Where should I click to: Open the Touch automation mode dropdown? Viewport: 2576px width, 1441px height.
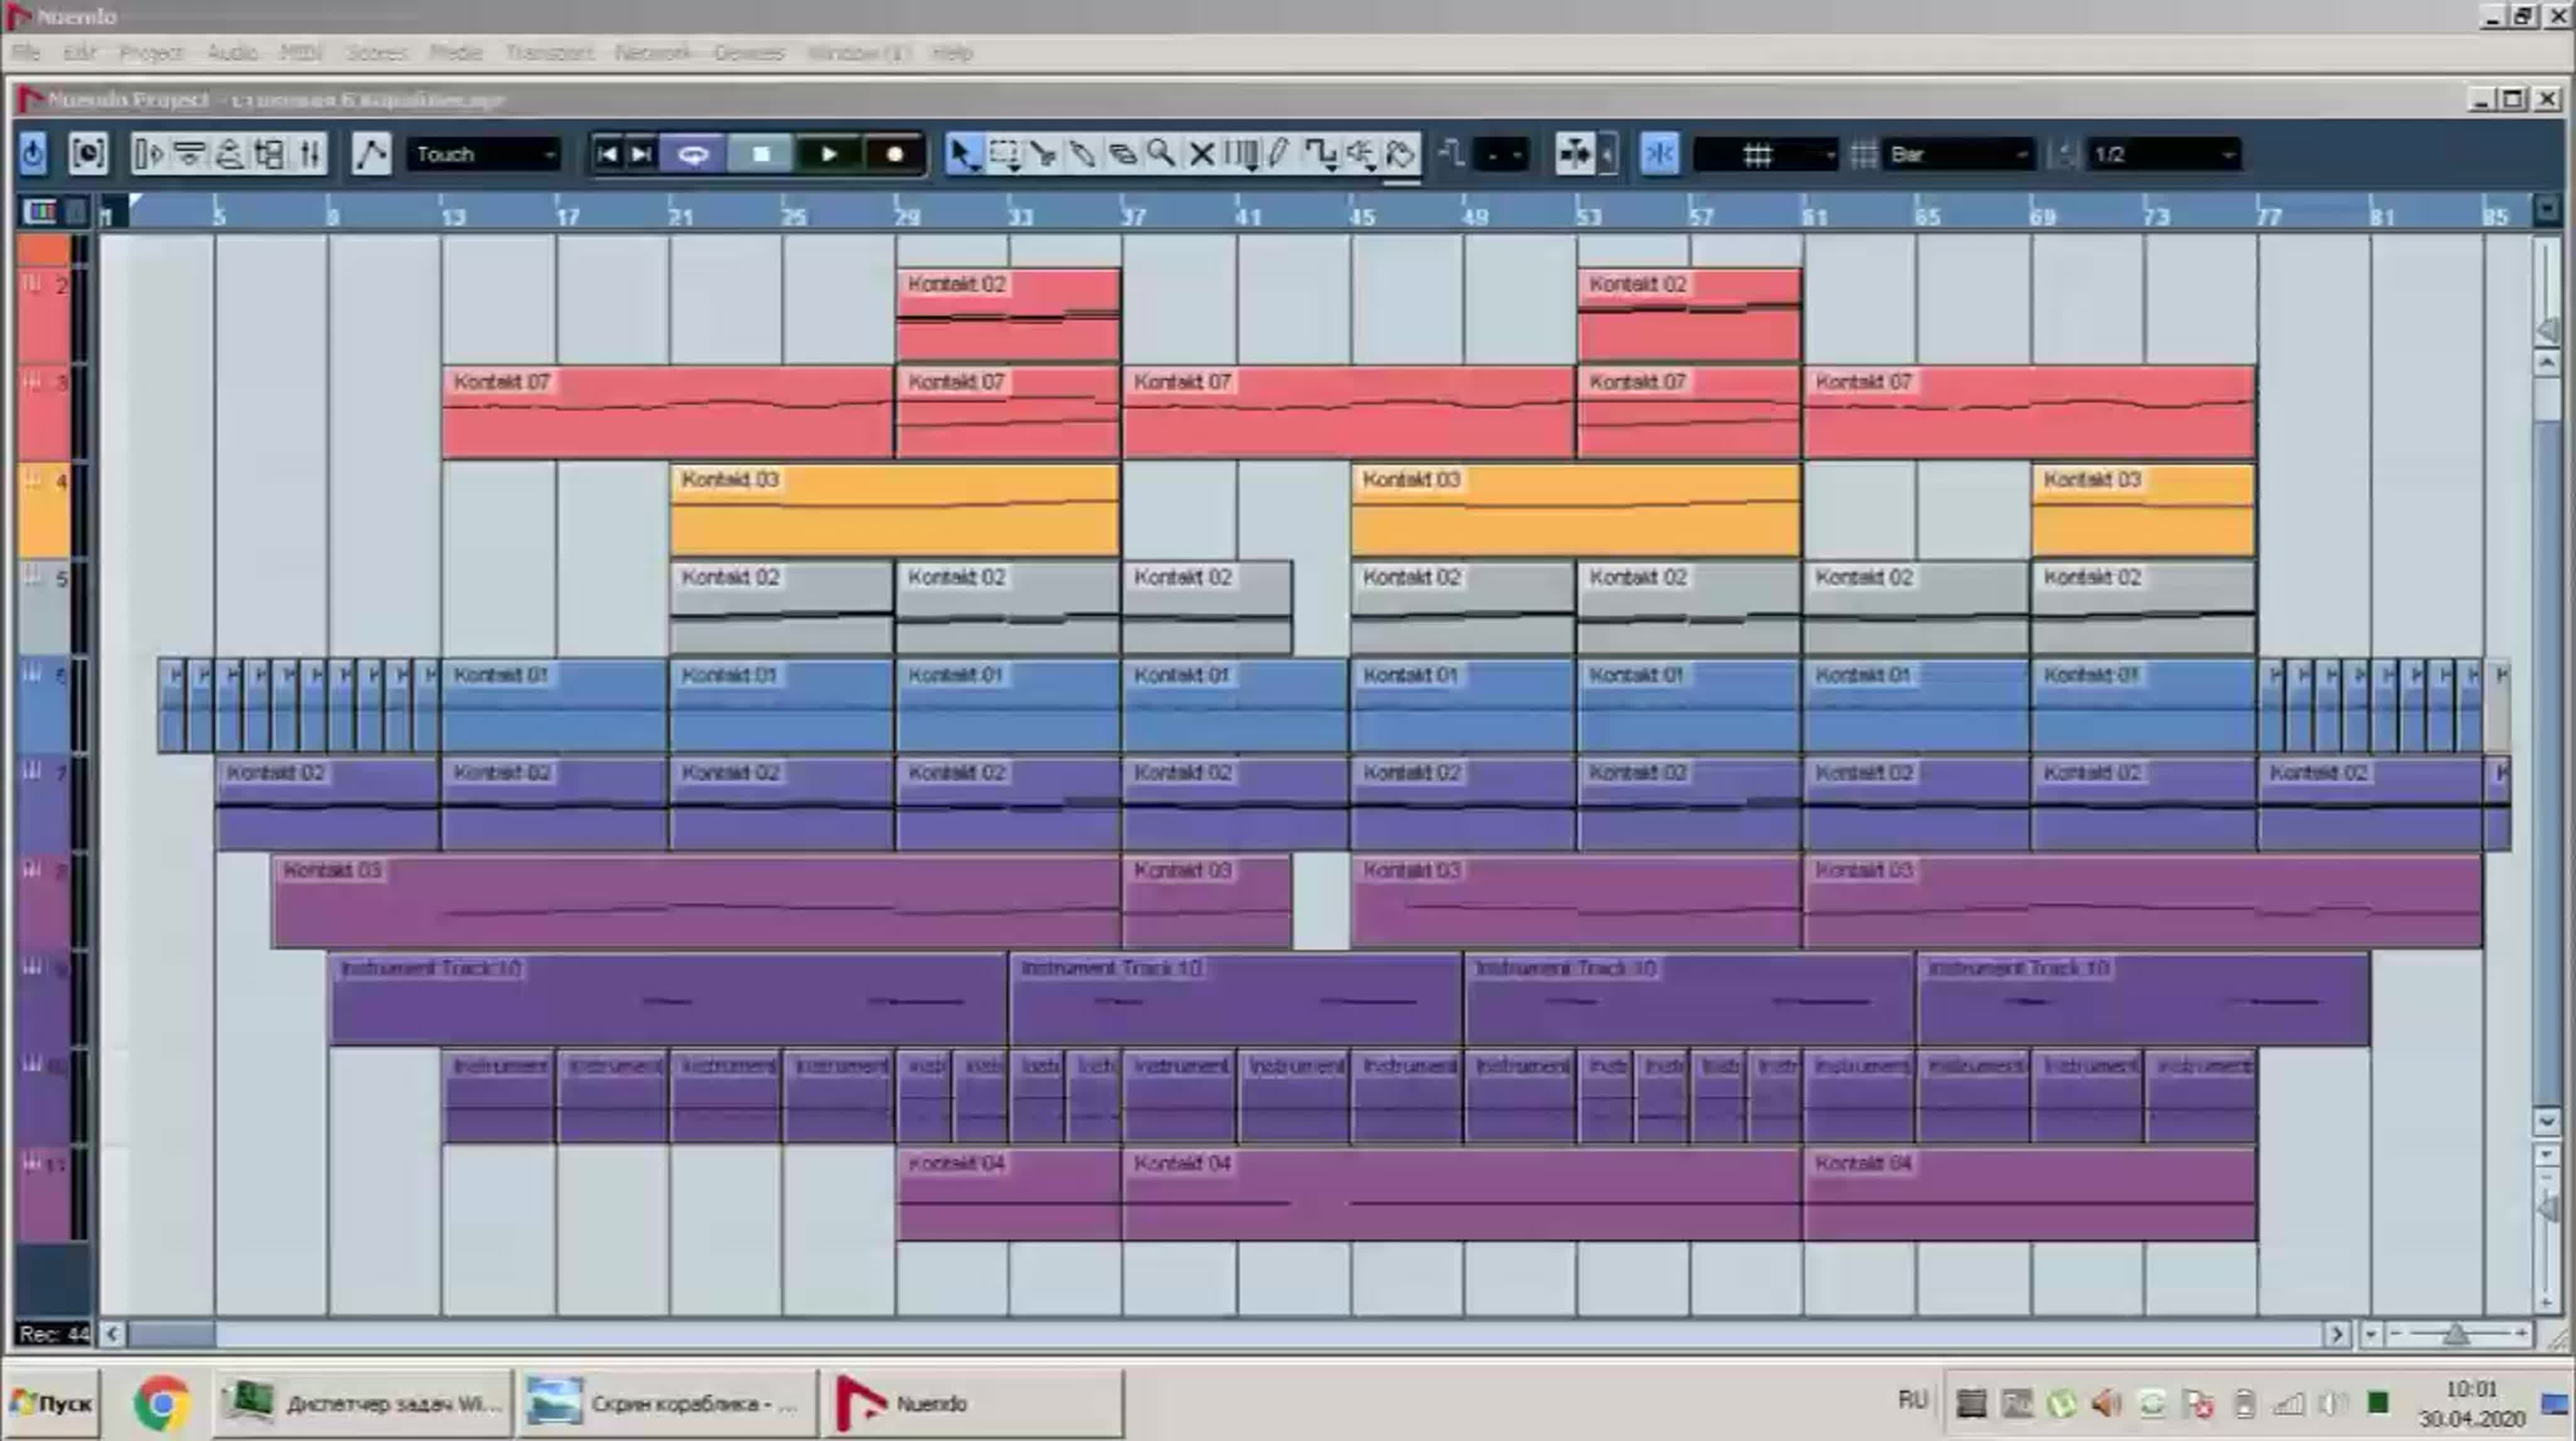click(484, 154)
